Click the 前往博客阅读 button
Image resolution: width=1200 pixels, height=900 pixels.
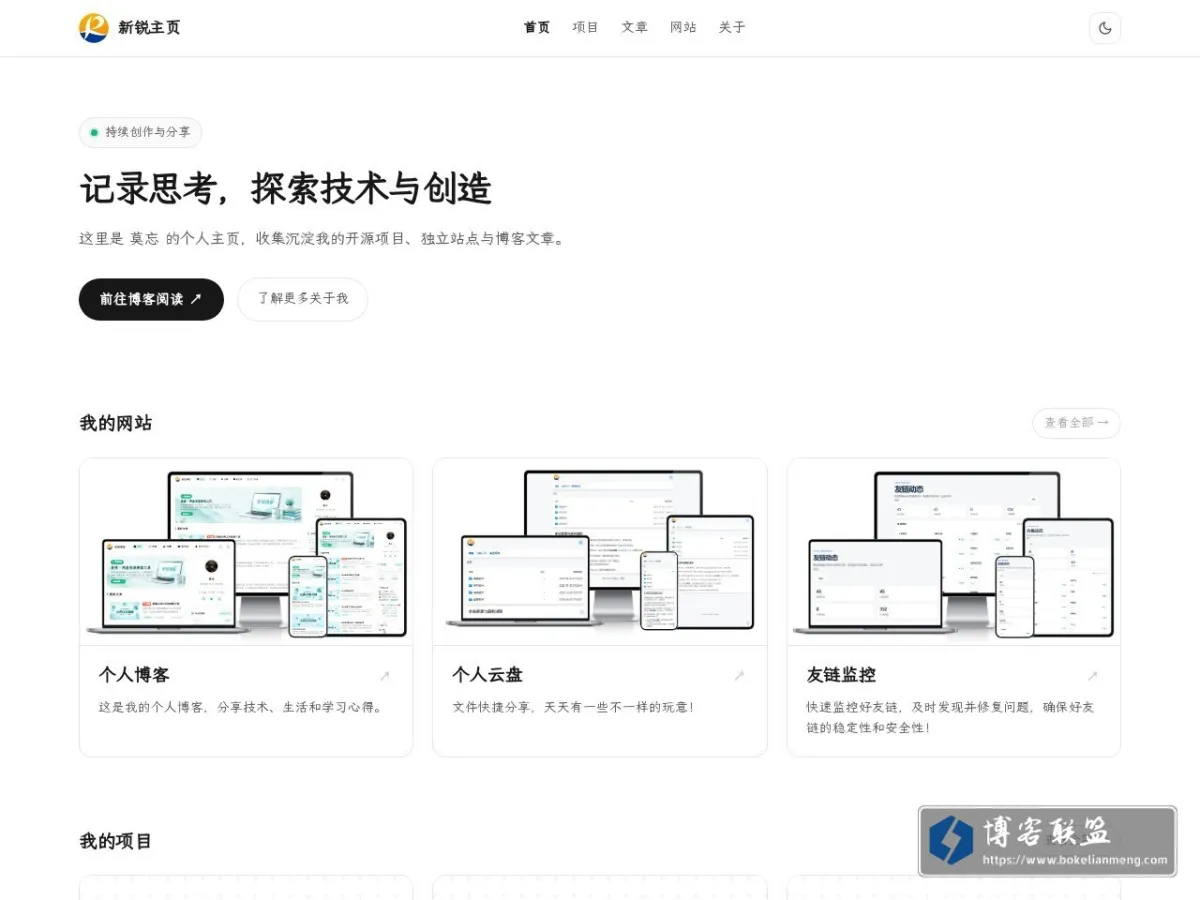151,299
